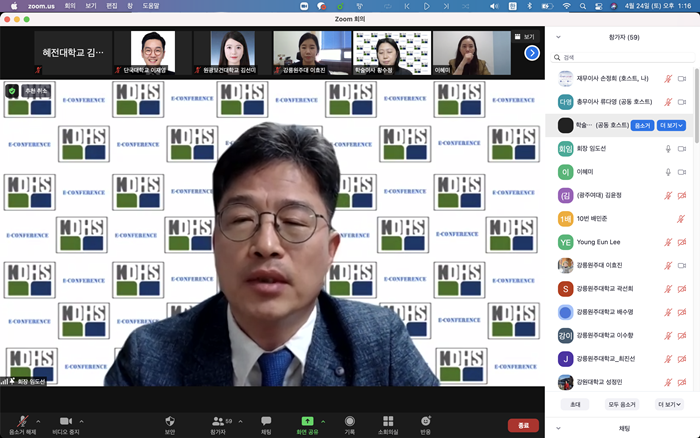Select 이혜미 video thumbnail
700x438 pixels.
click(472, 52)
